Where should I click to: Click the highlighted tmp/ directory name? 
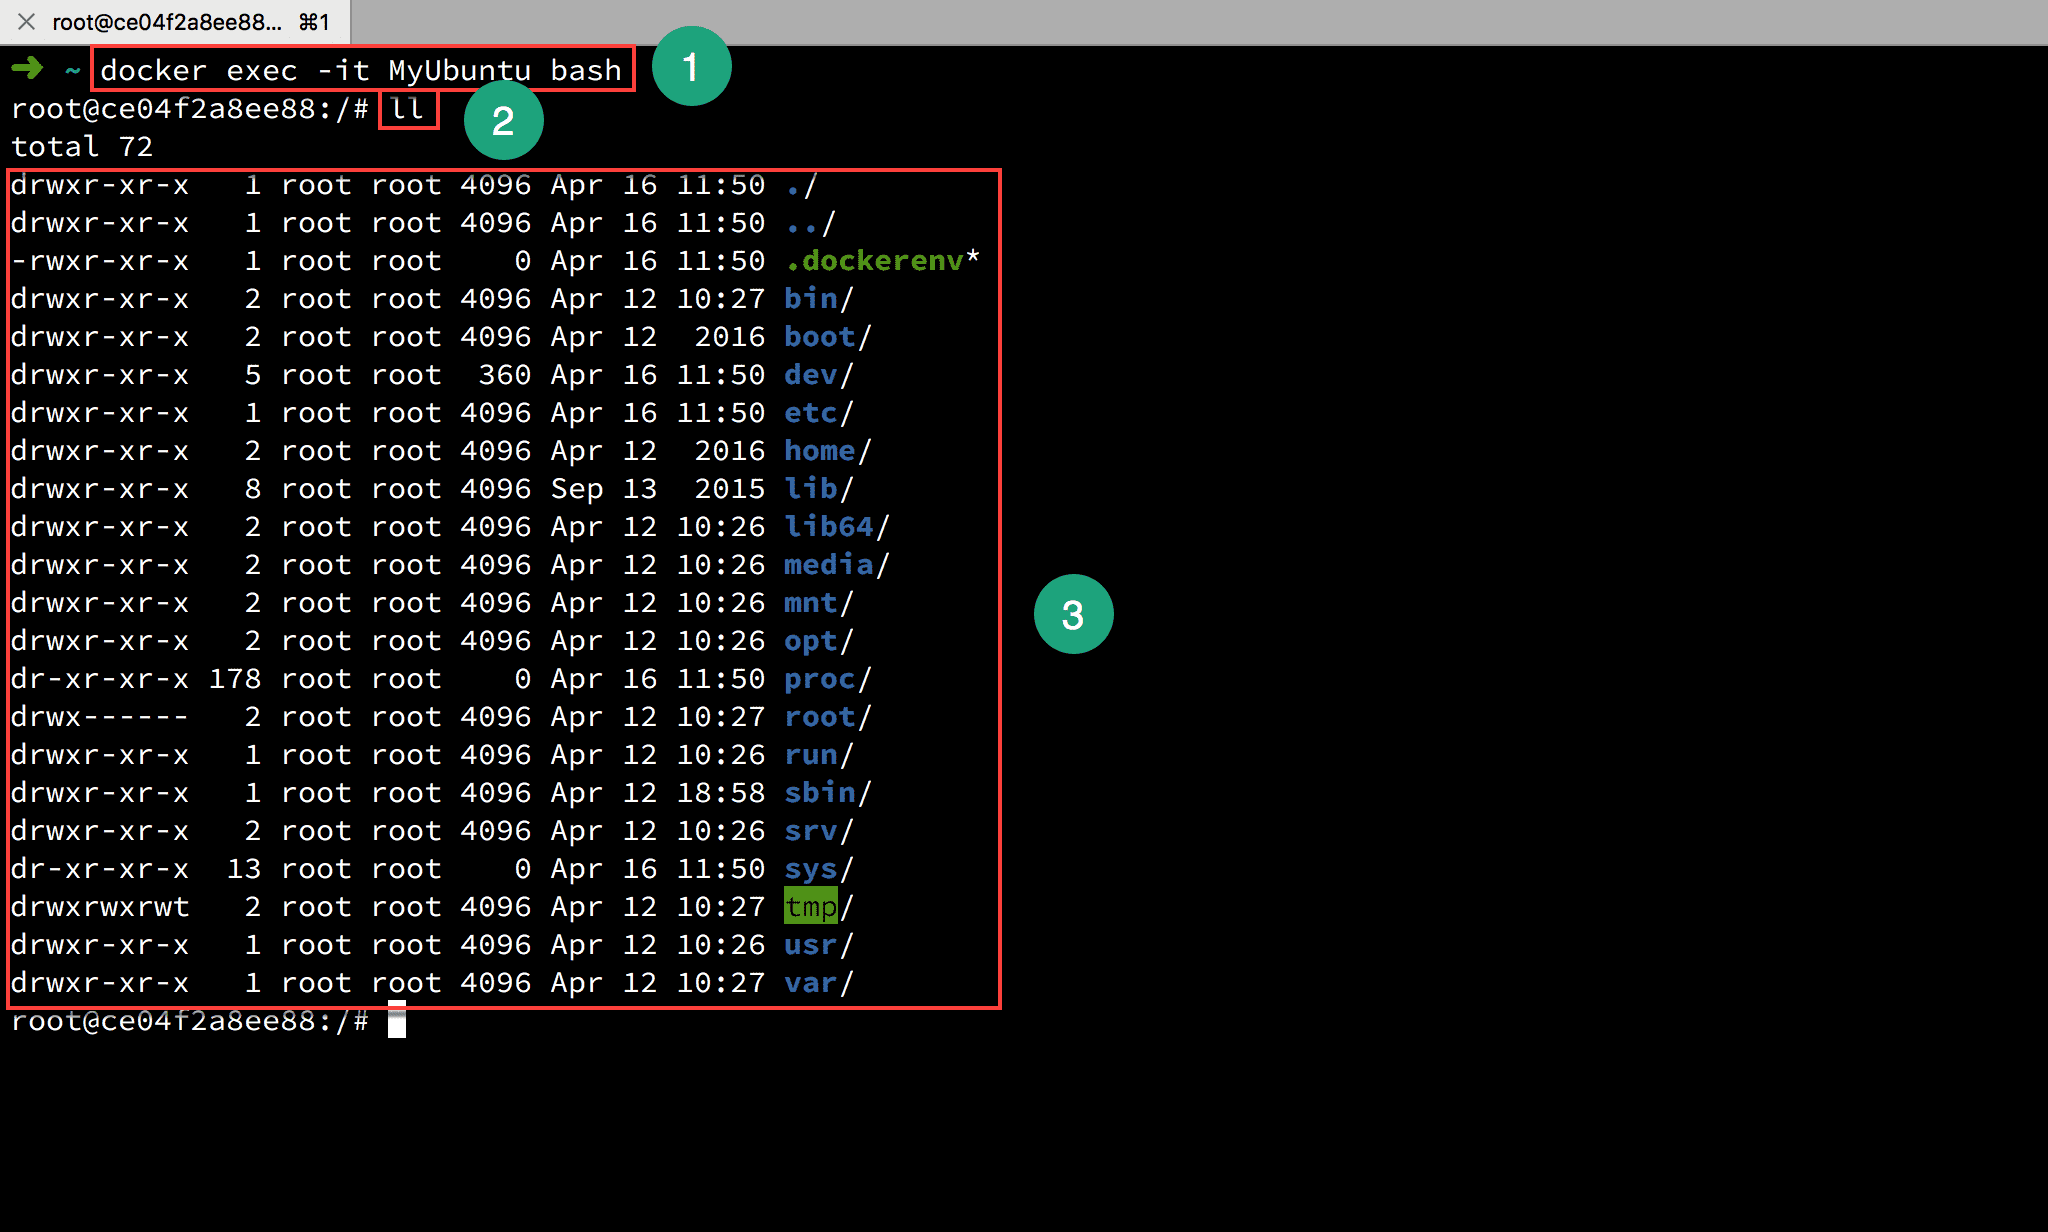click(819, 906)
